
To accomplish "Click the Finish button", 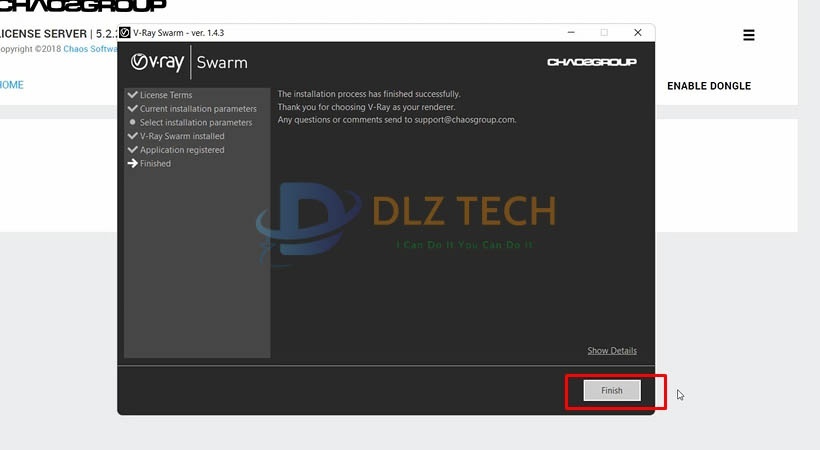I will (611, 391).
